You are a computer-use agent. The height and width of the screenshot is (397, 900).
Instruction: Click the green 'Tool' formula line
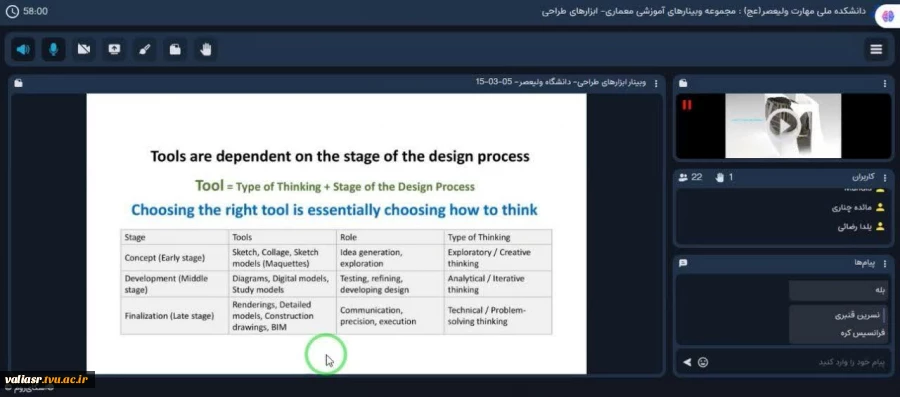335,186
